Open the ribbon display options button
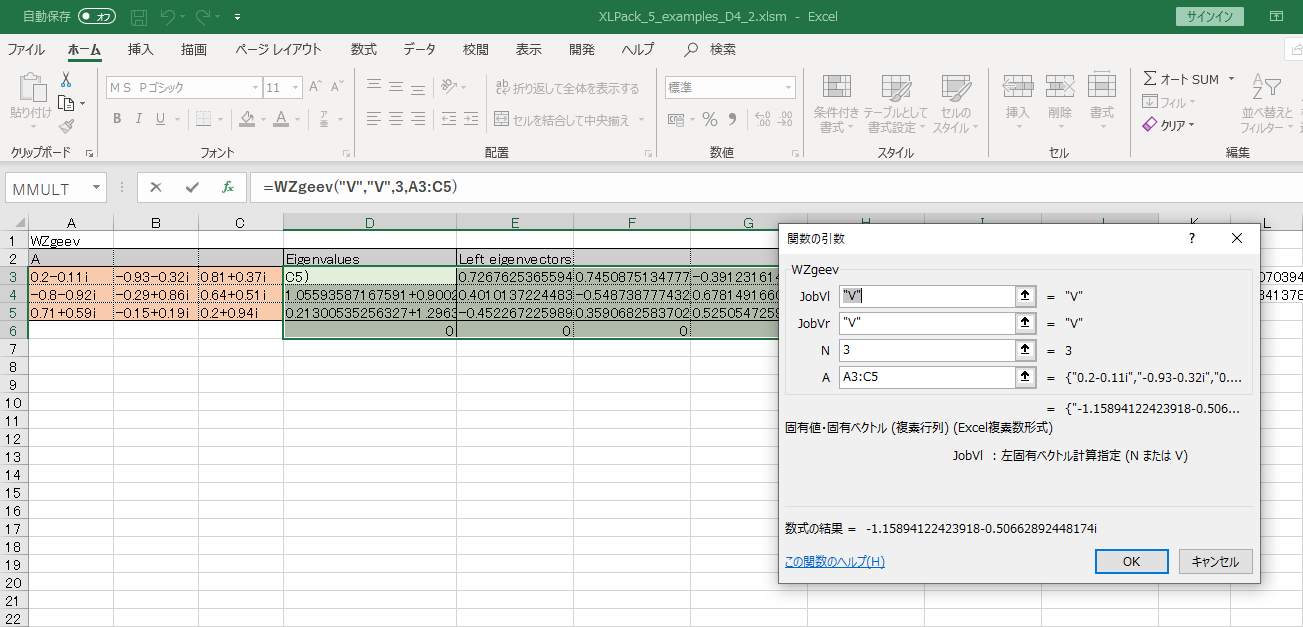 coord(1276,16)
